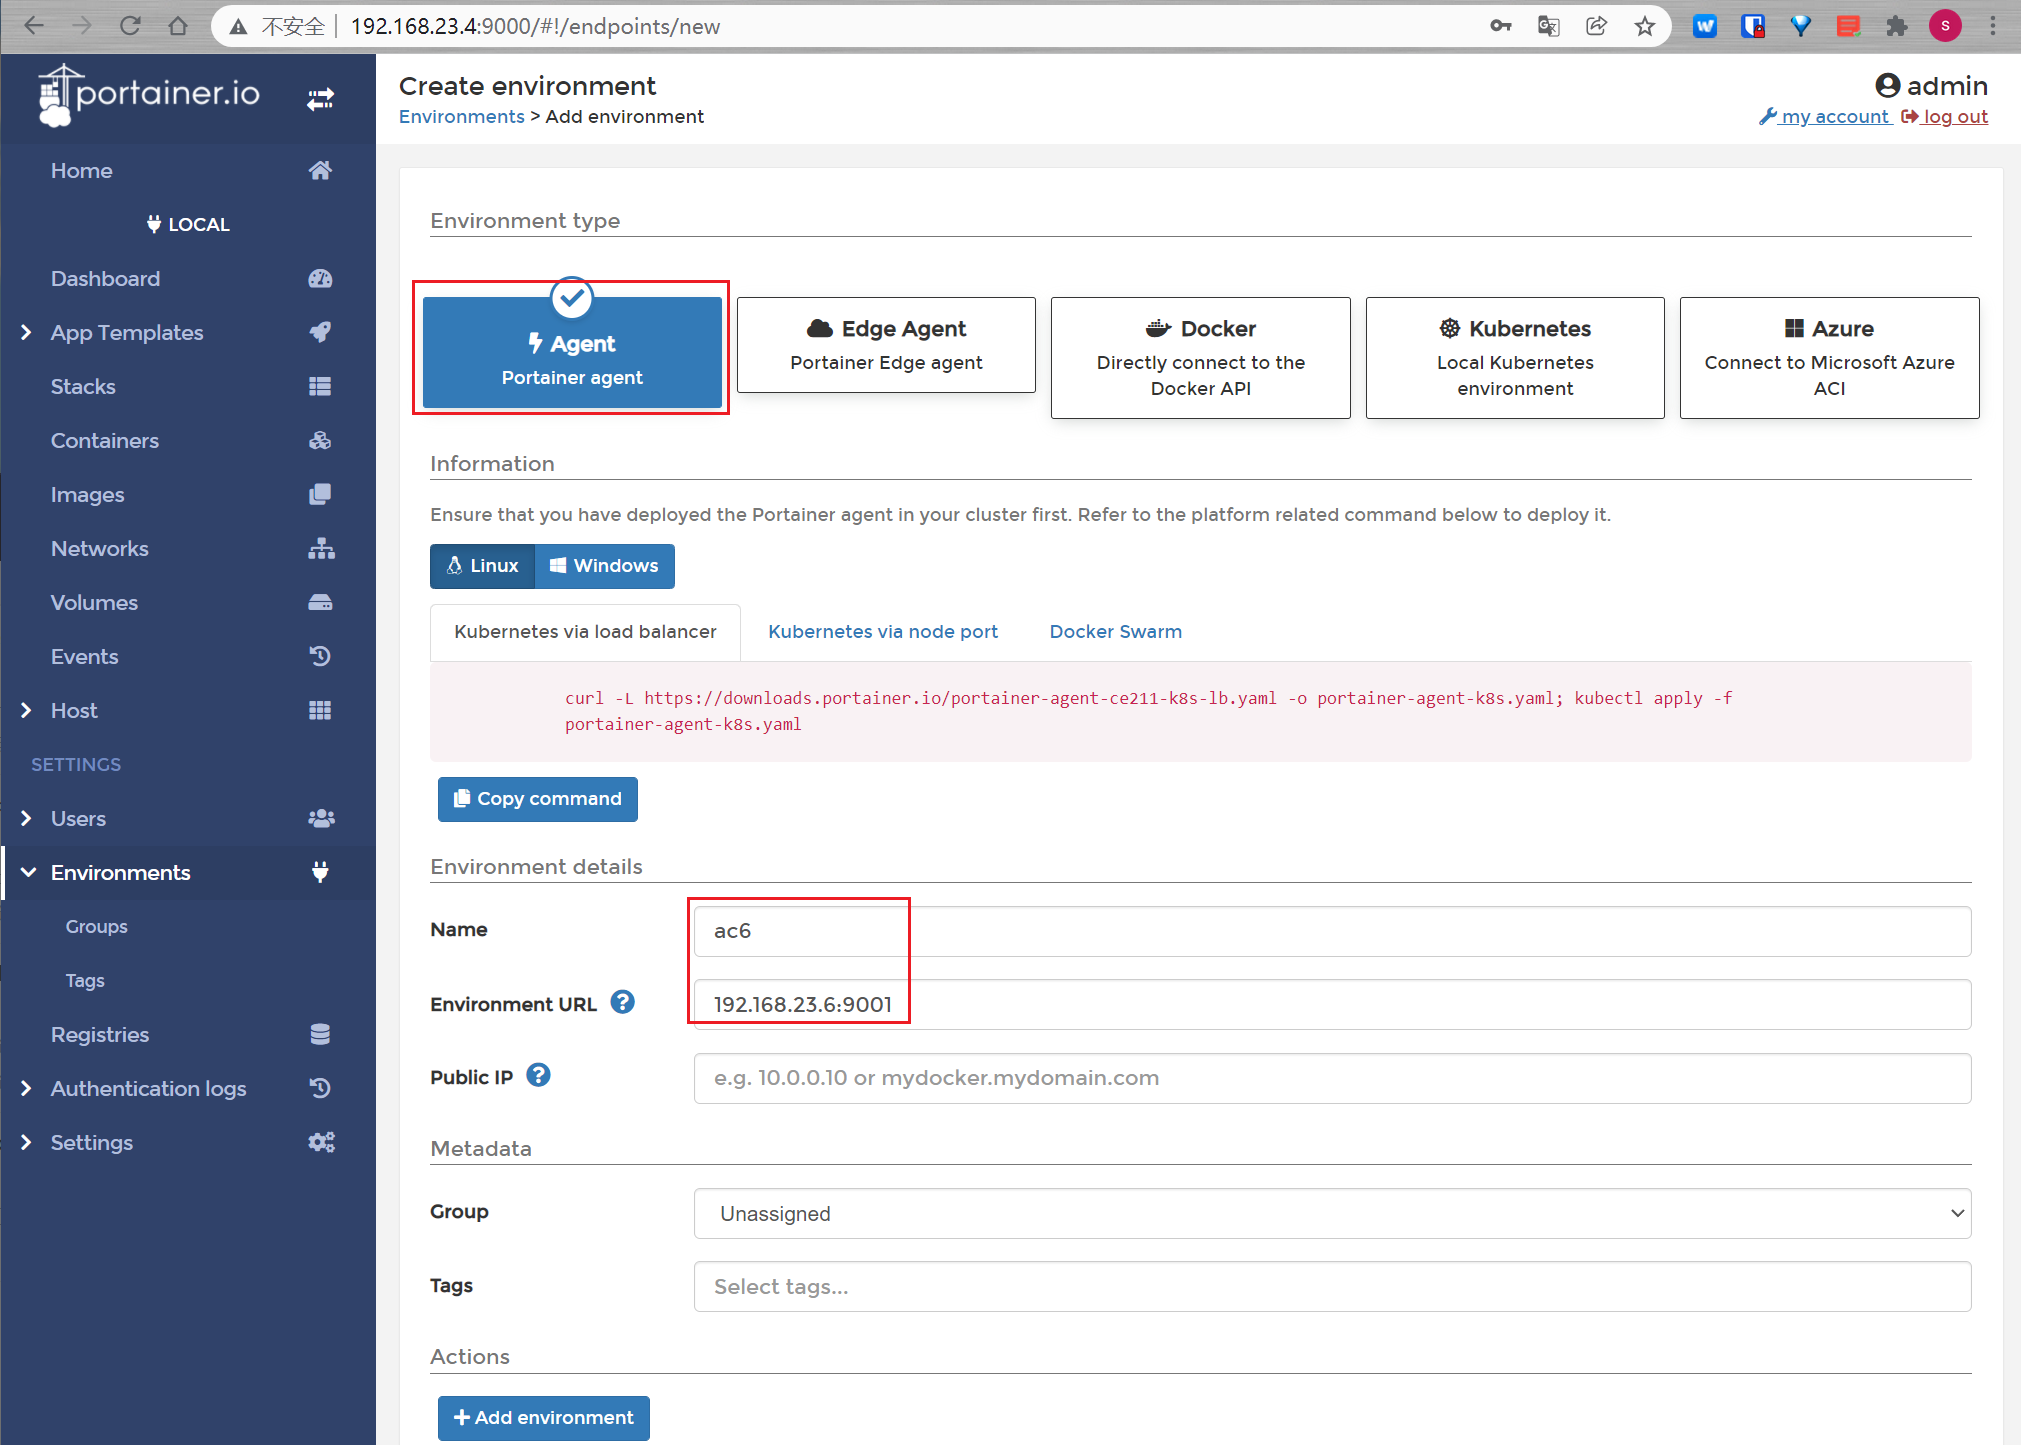The height and width of the screenshot is (1445, 2021).
Task: Click the Users group icon
Action: (320, 819)
